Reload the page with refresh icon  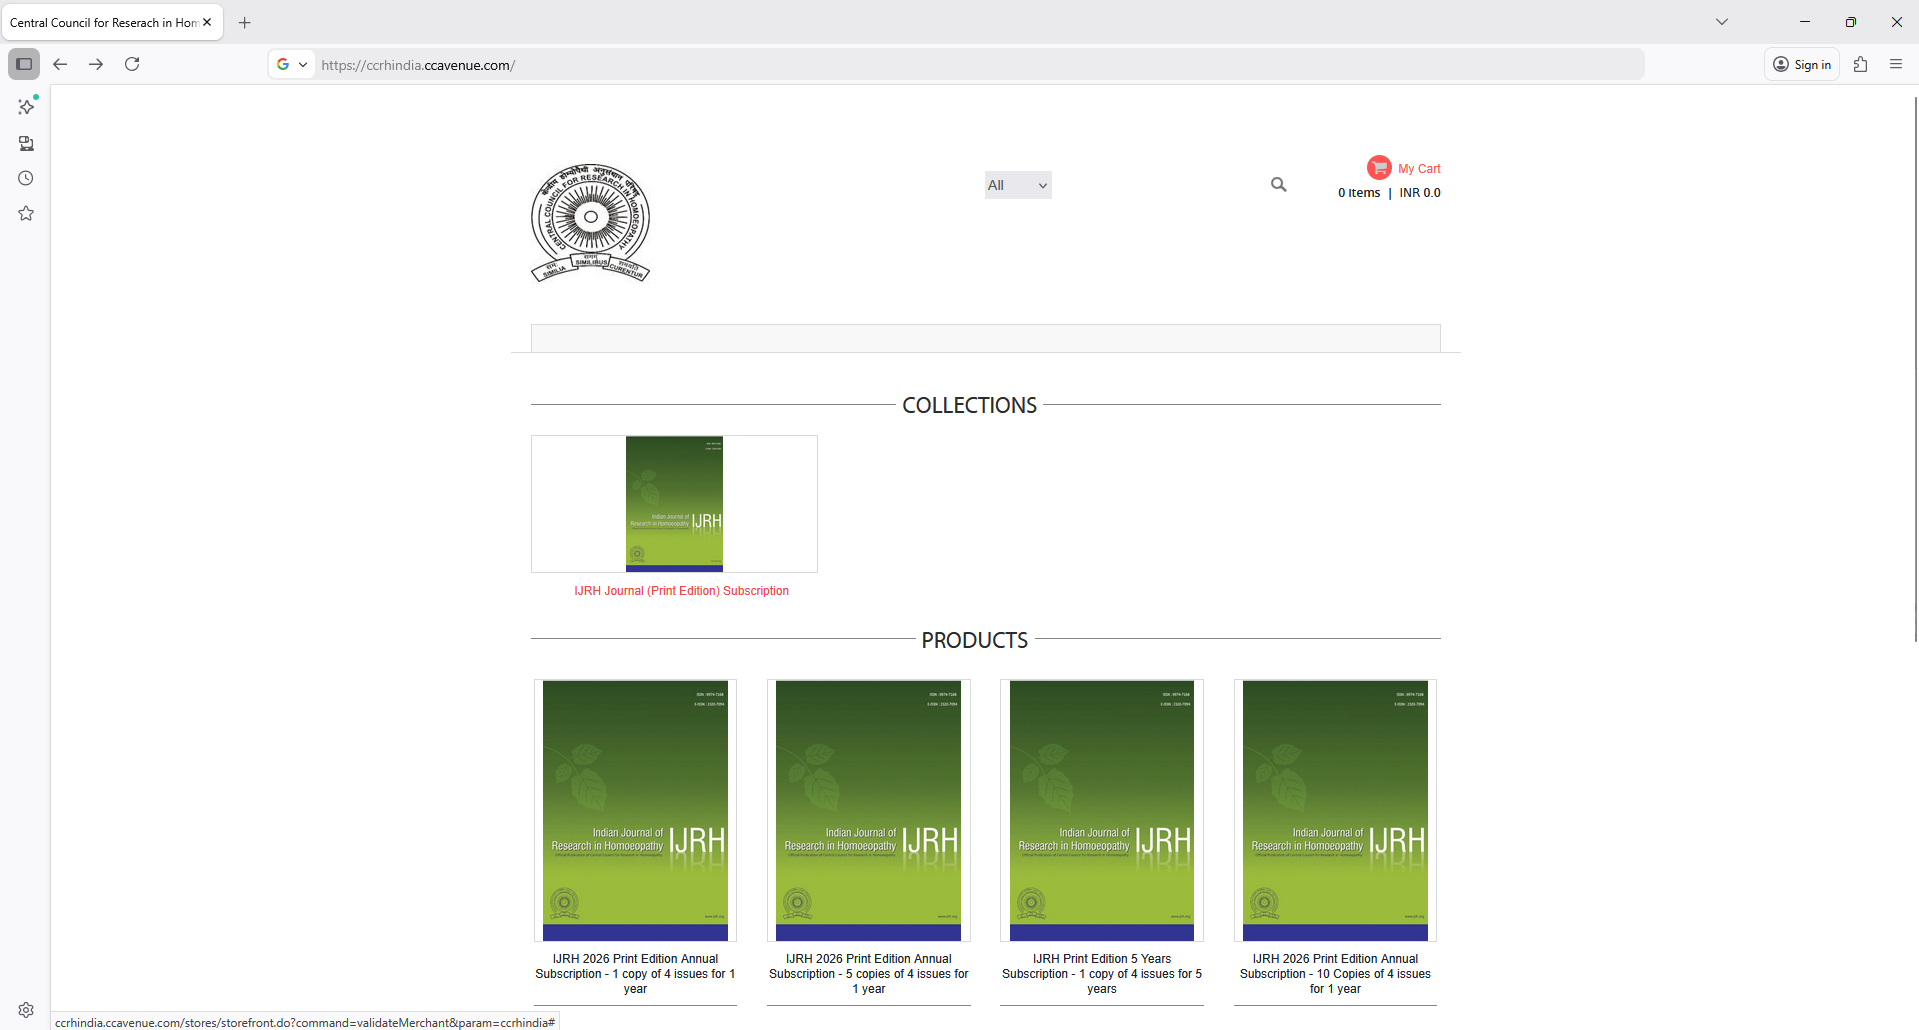[x=132, y=64]
